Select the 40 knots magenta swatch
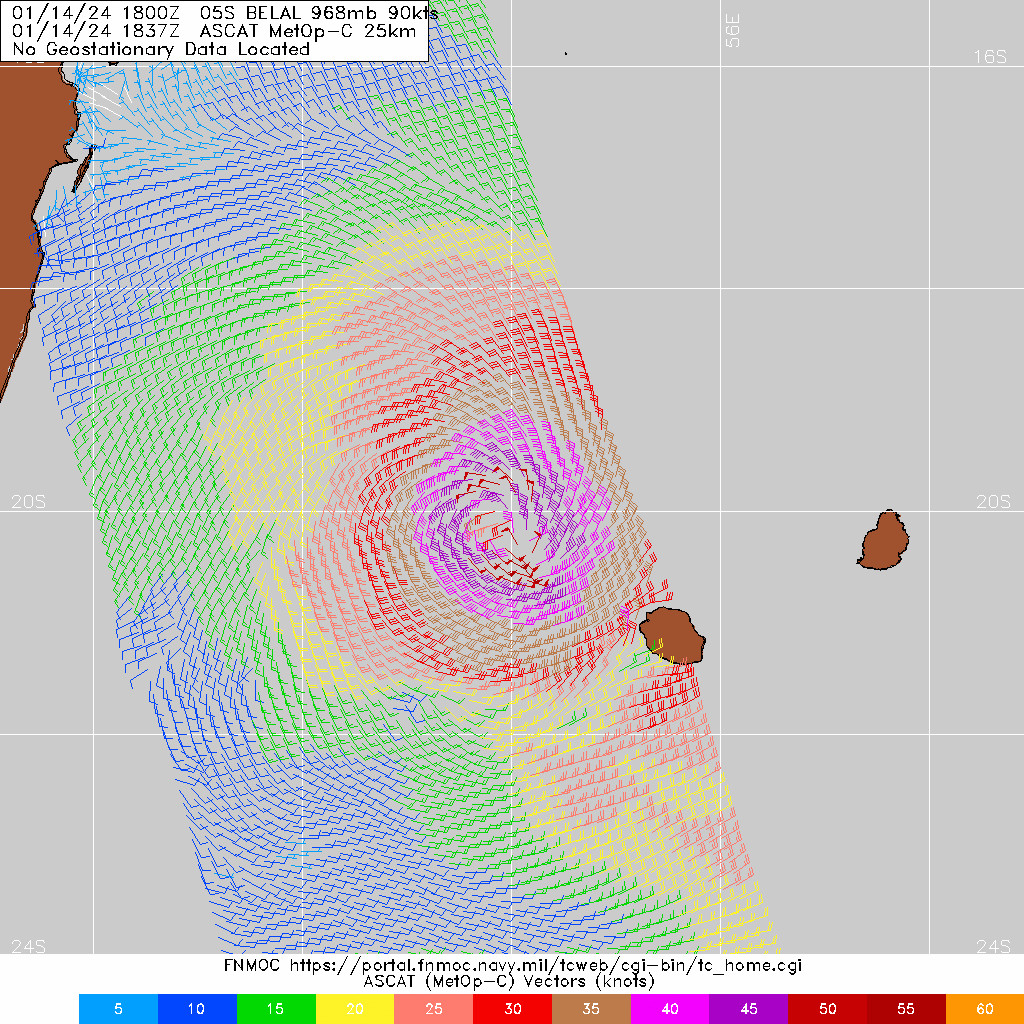 pyautogui.click(x=670, y=1008)
